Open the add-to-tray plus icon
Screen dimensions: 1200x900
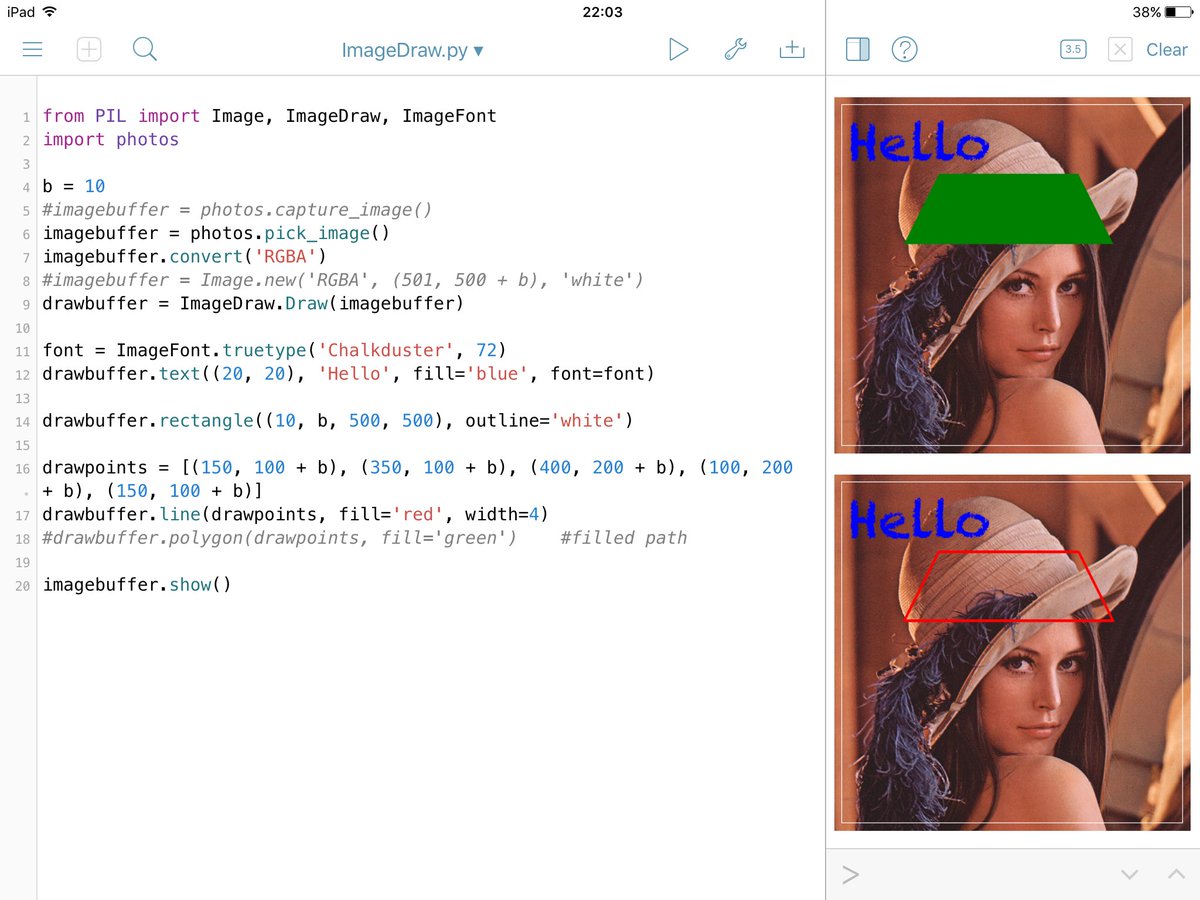click(792, 49)
